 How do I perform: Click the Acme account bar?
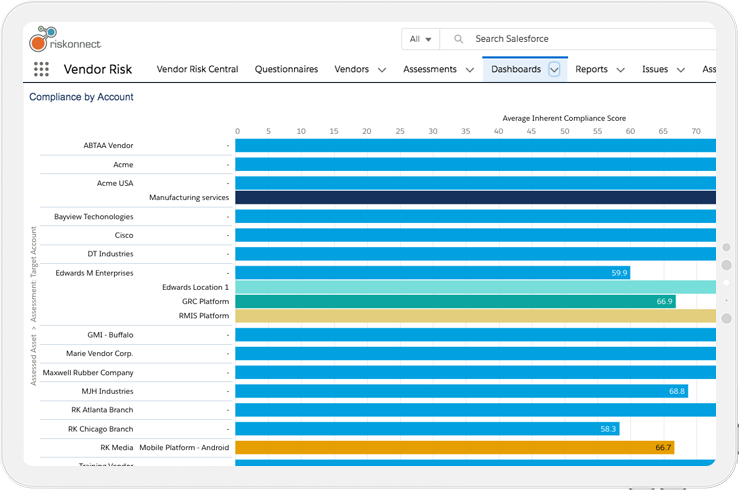click(476, 164)
